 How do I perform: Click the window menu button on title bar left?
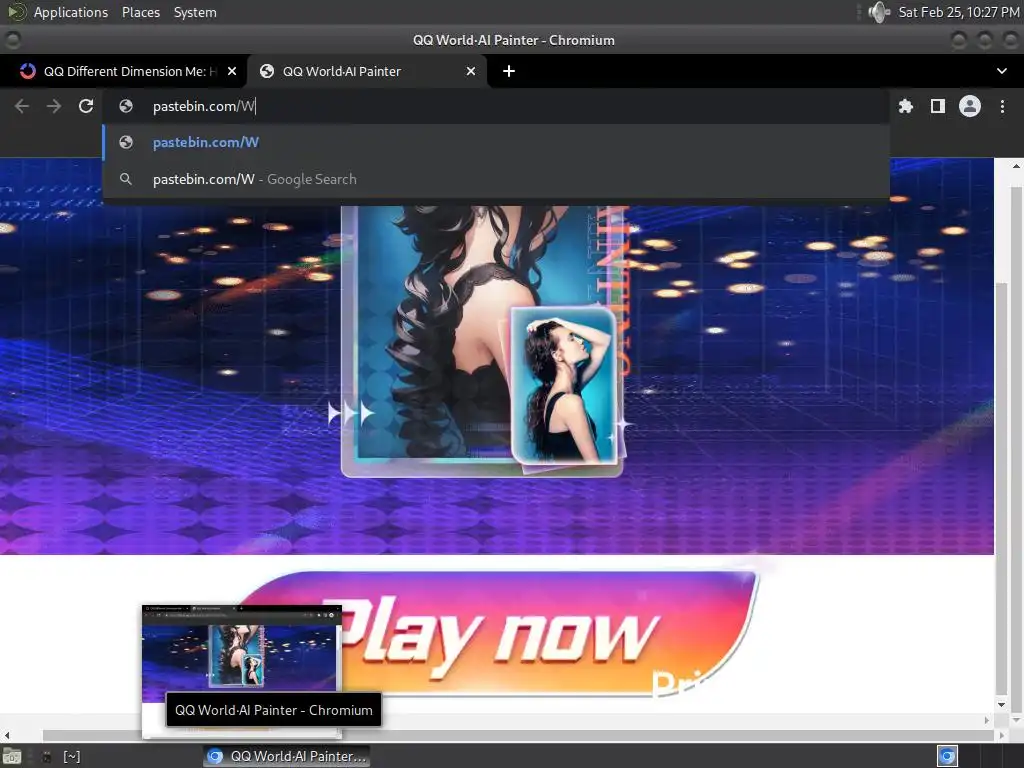(x=12, y=40)
